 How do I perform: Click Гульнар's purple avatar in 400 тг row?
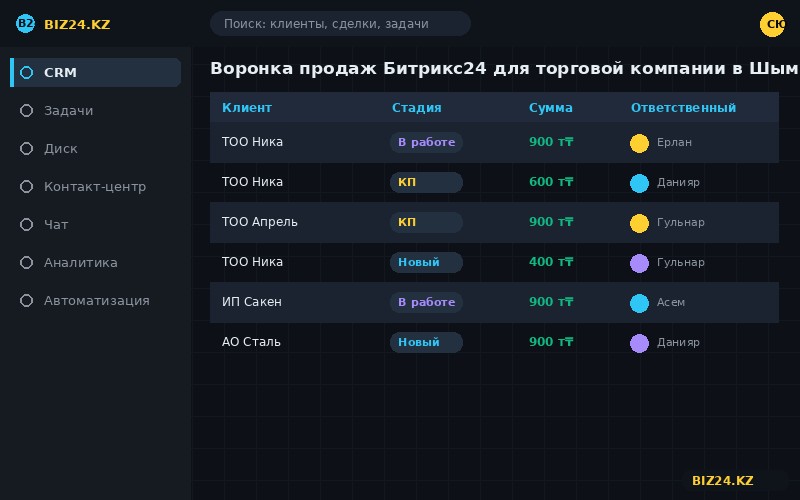[639, 263]
